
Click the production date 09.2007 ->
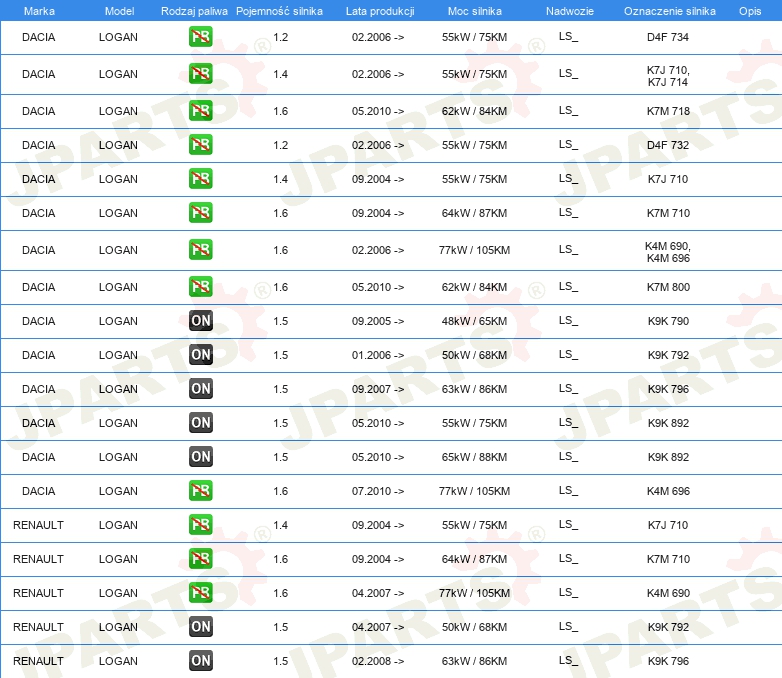pyautogui.click(x=378, y=389)
